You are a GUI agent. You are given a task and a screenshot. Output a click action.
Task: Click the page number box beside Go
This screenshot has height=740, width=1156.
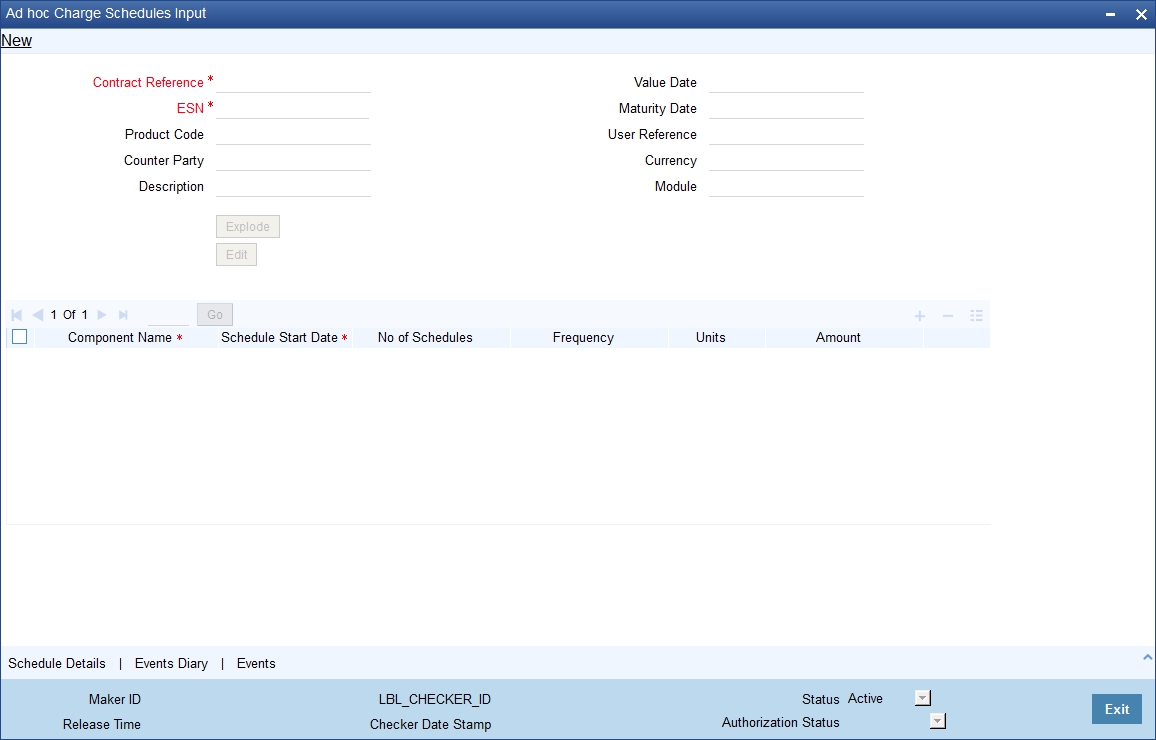coord(168,315)
